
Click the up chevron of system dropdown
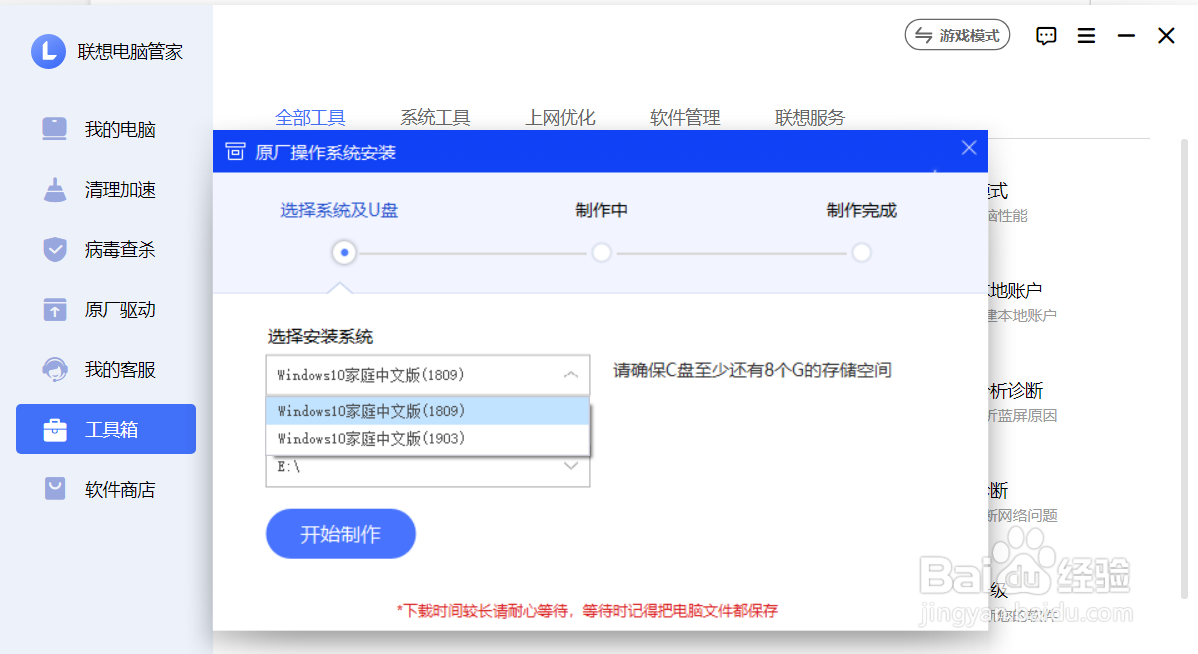click(x=571, y=374)
